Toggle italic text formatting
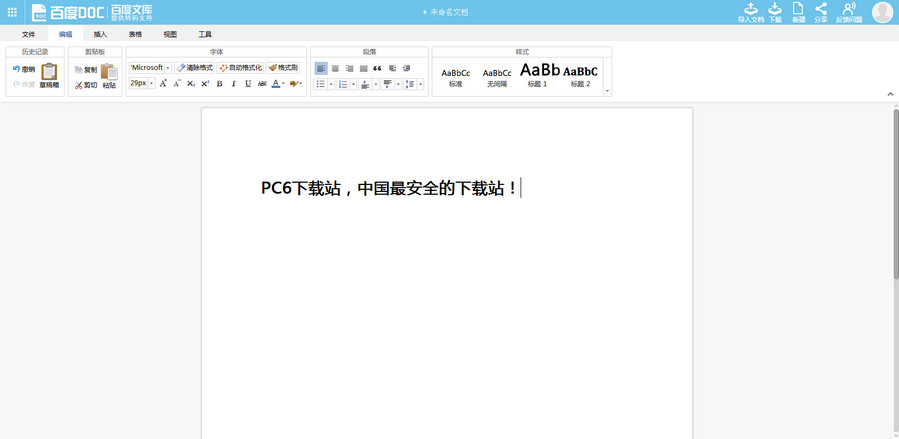The image size is (899, 439). tap(233, 84)
